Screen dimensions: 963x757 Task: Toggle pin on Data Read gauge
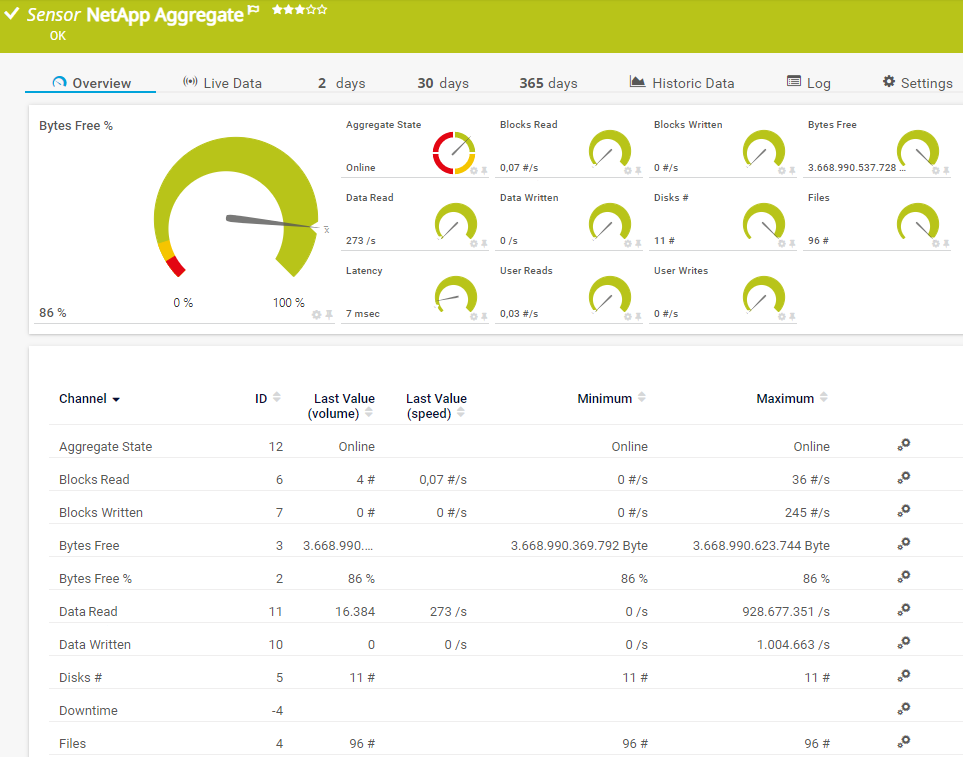tap(484, 243)
